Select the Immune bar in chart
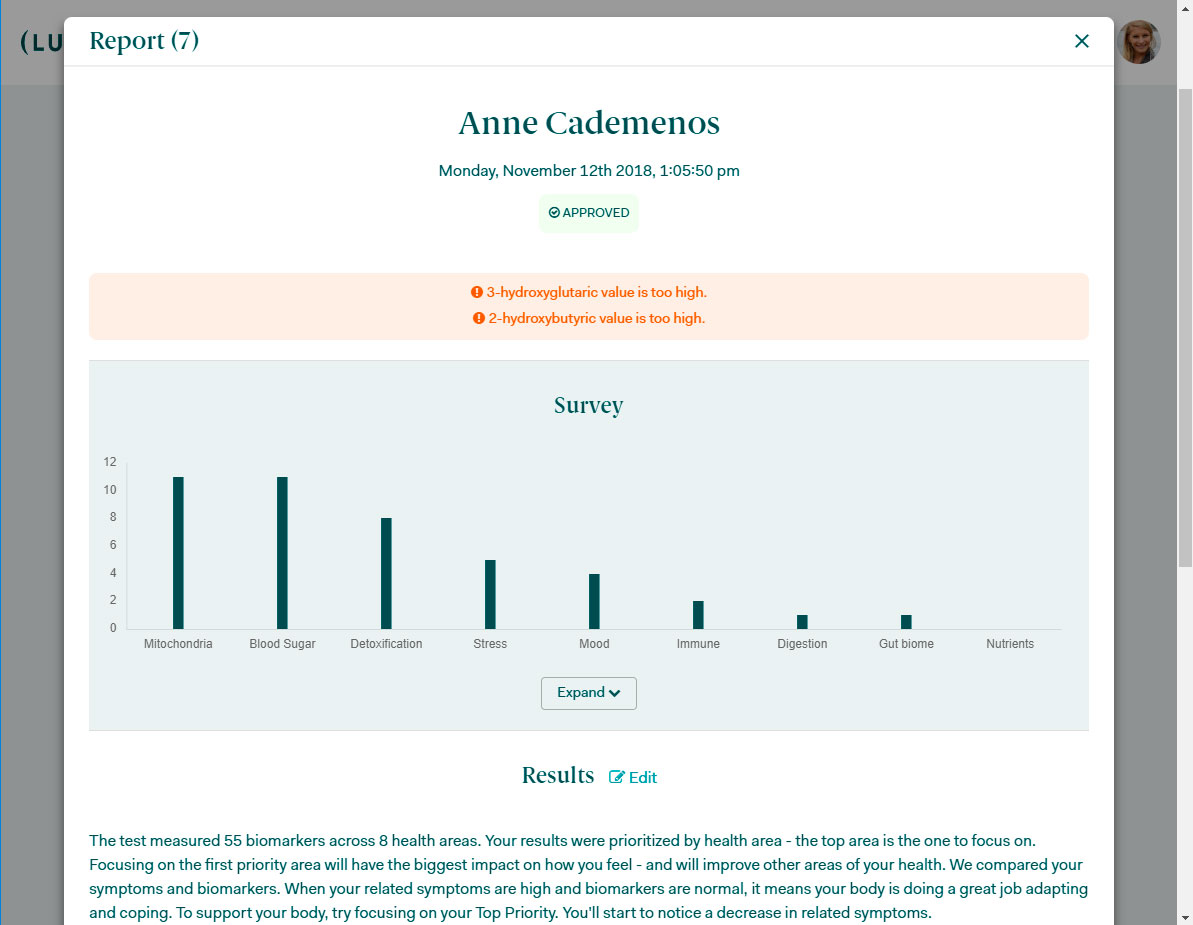Image resolution: width=1193 pixels, height=925 pixels. coord(698,615)
